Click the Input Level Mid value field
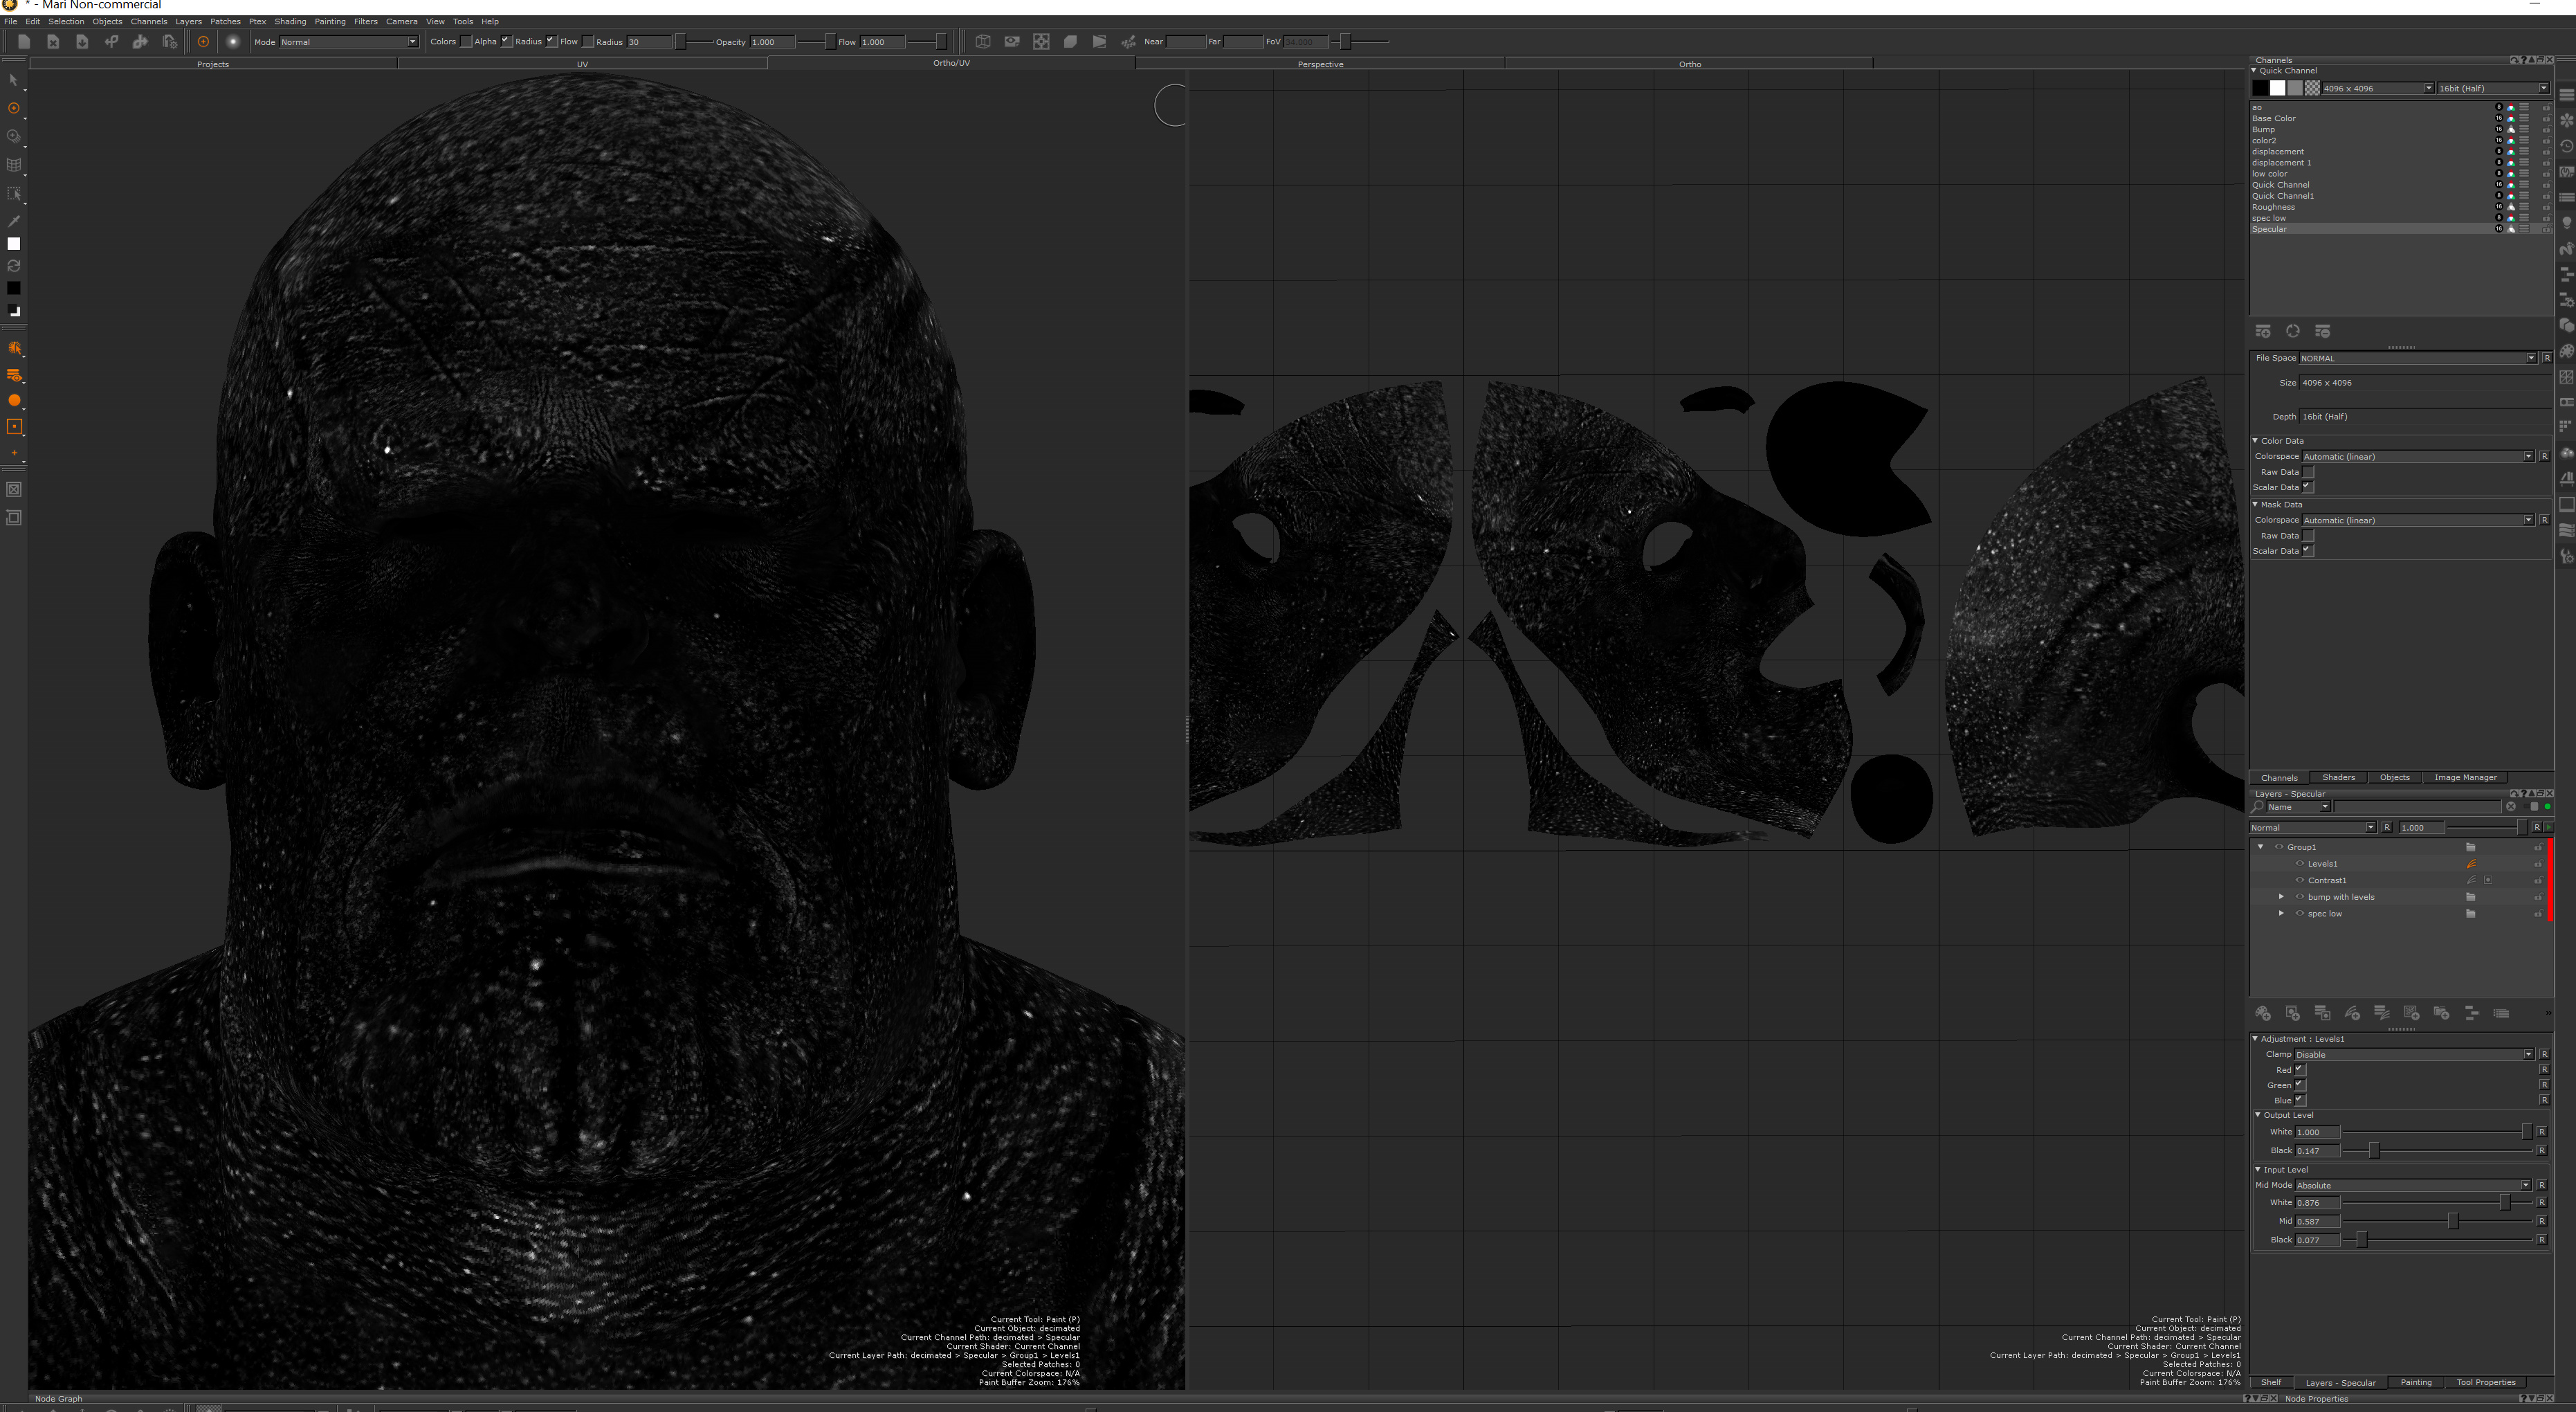The height and width of the screenshot is (1412, 2576). click(2317, 1221)
